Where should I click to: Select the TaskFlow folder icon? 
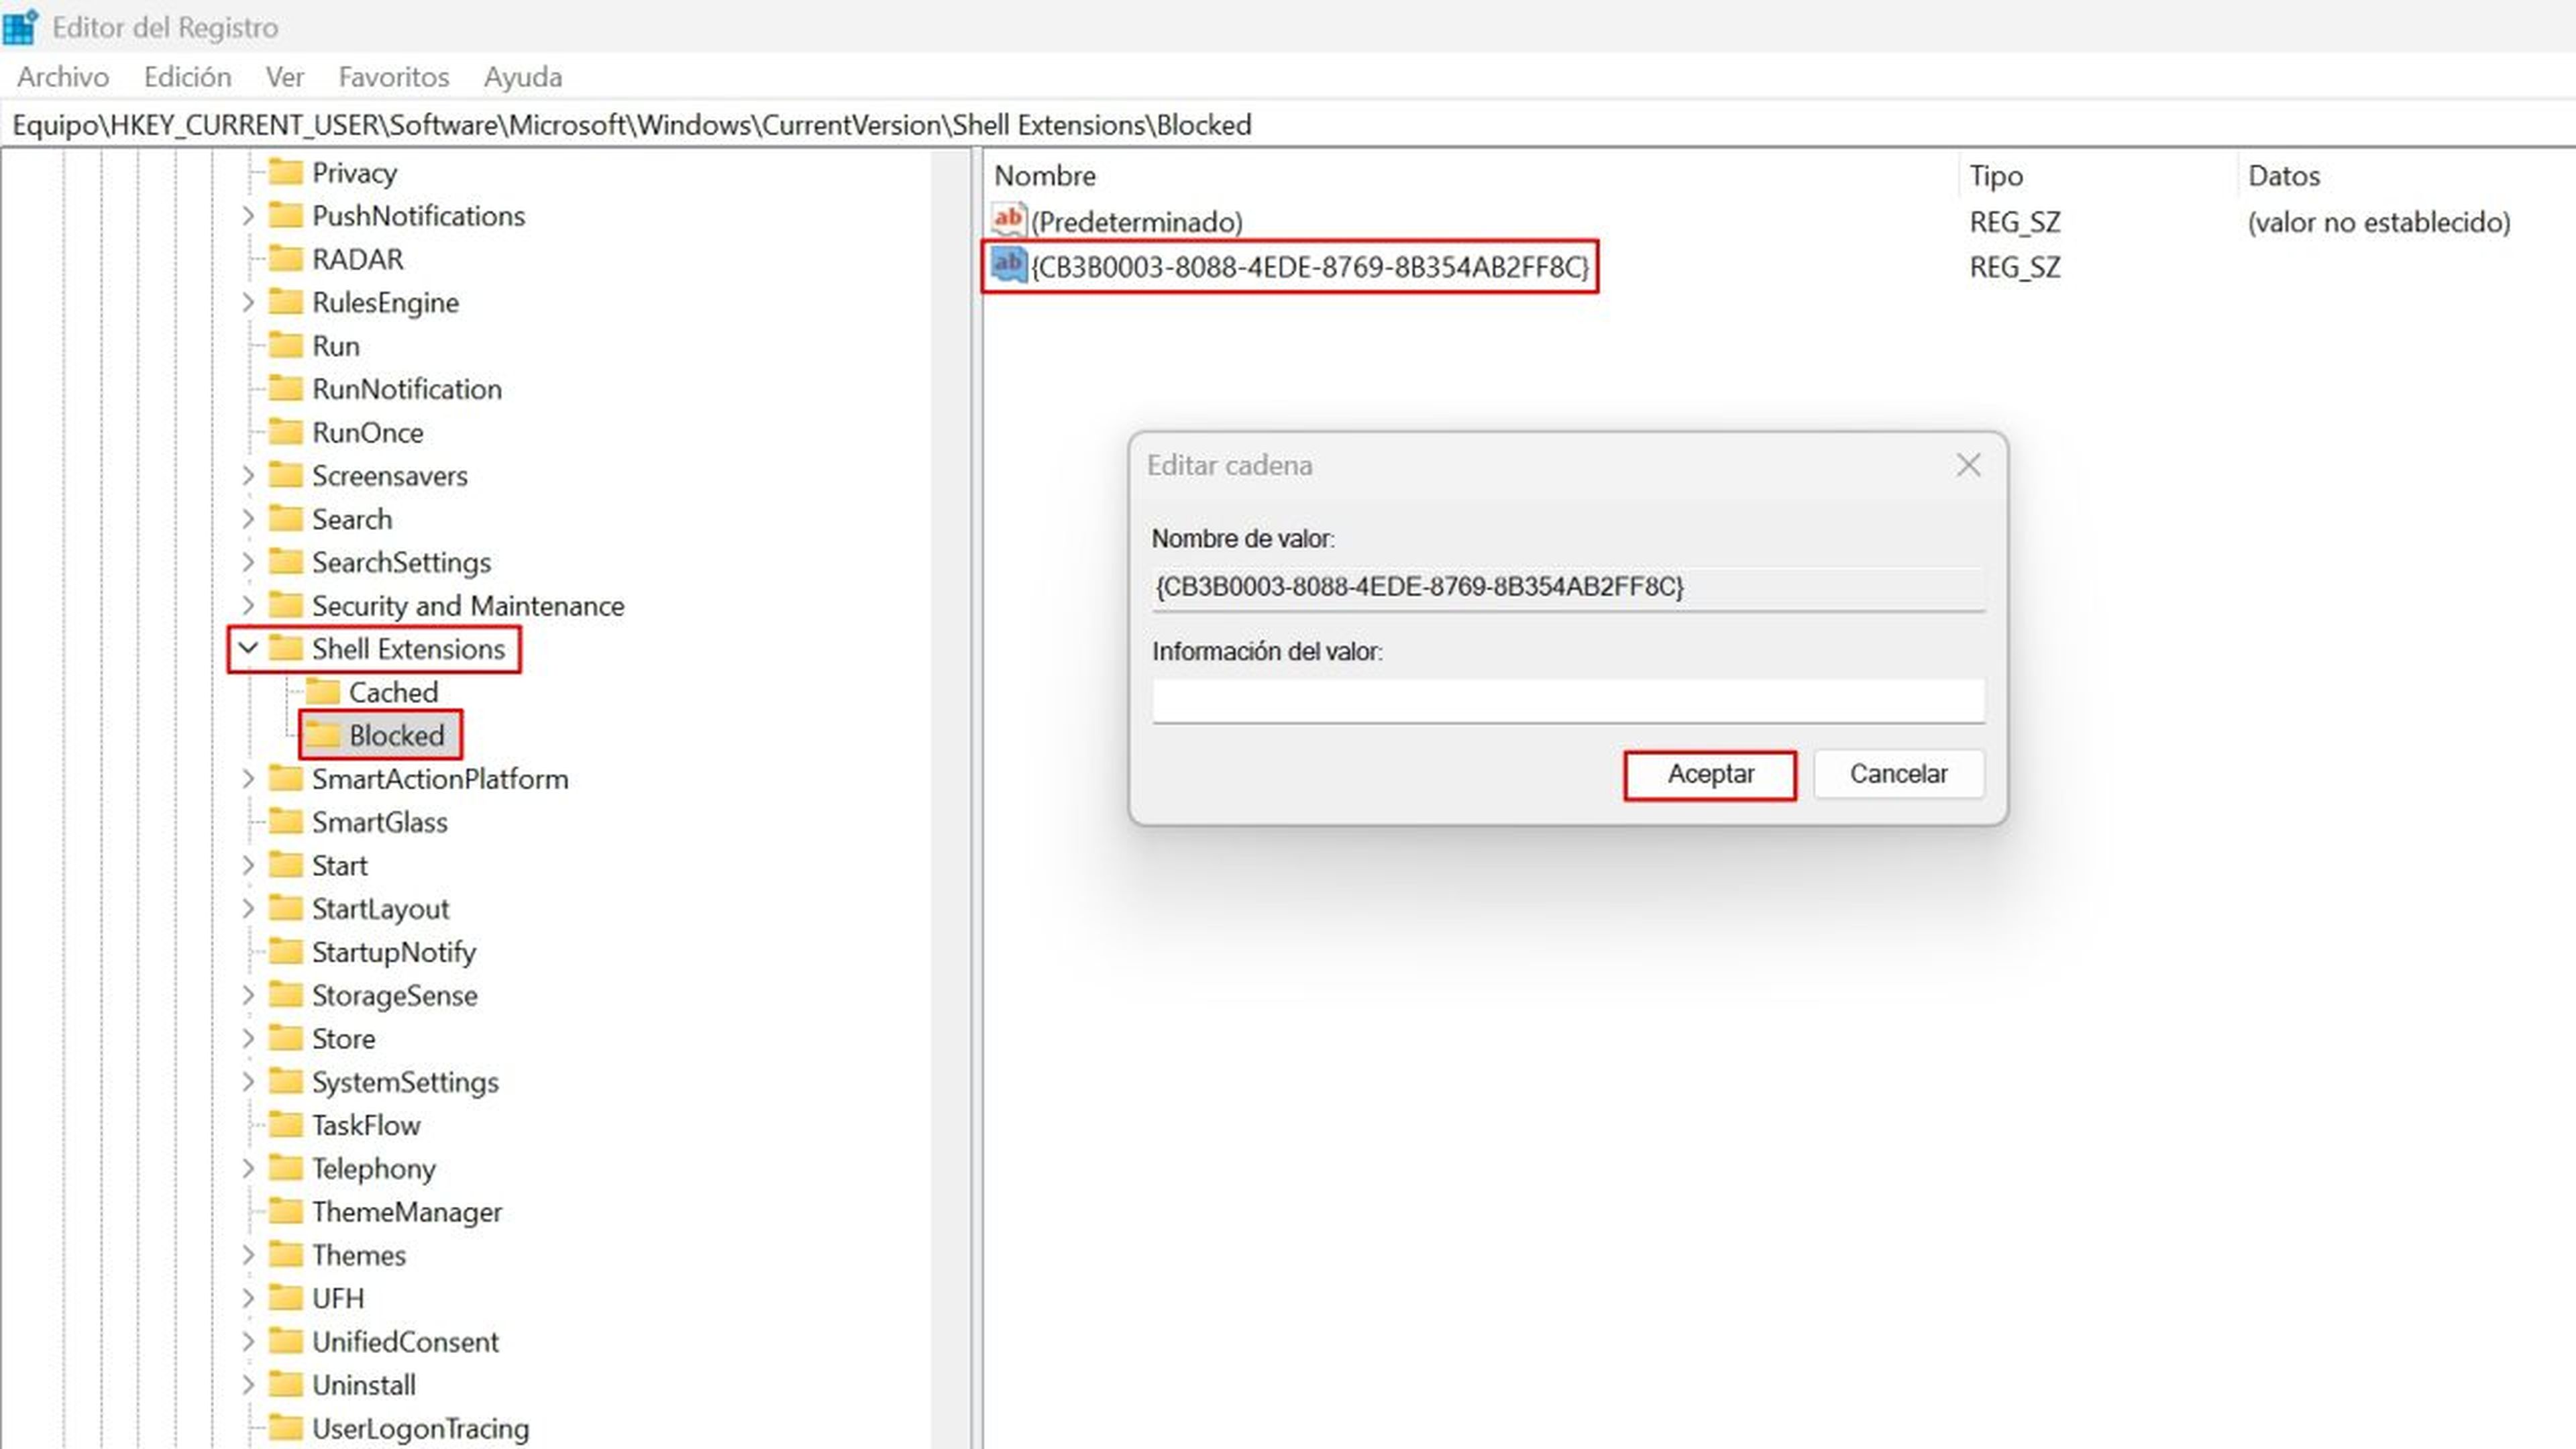tap(286, 1125)
